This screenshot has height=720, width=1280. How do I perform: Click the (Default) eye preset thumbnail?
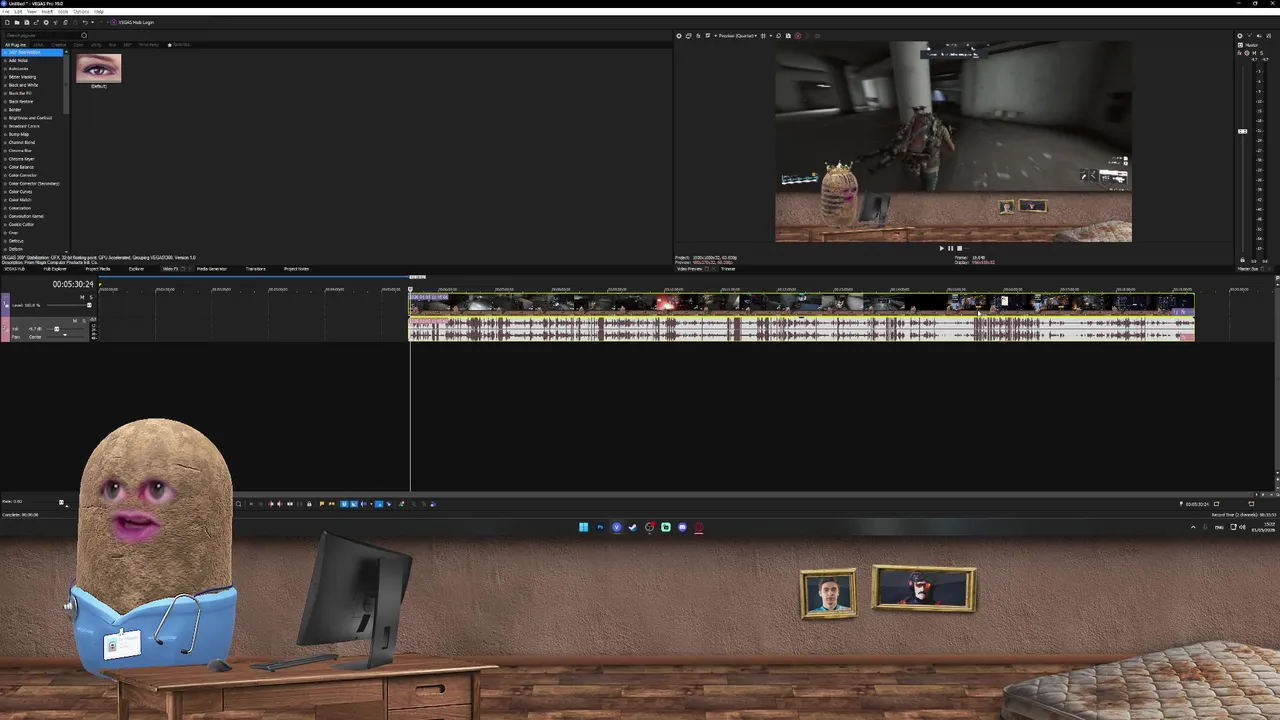[x=98, y=69]
